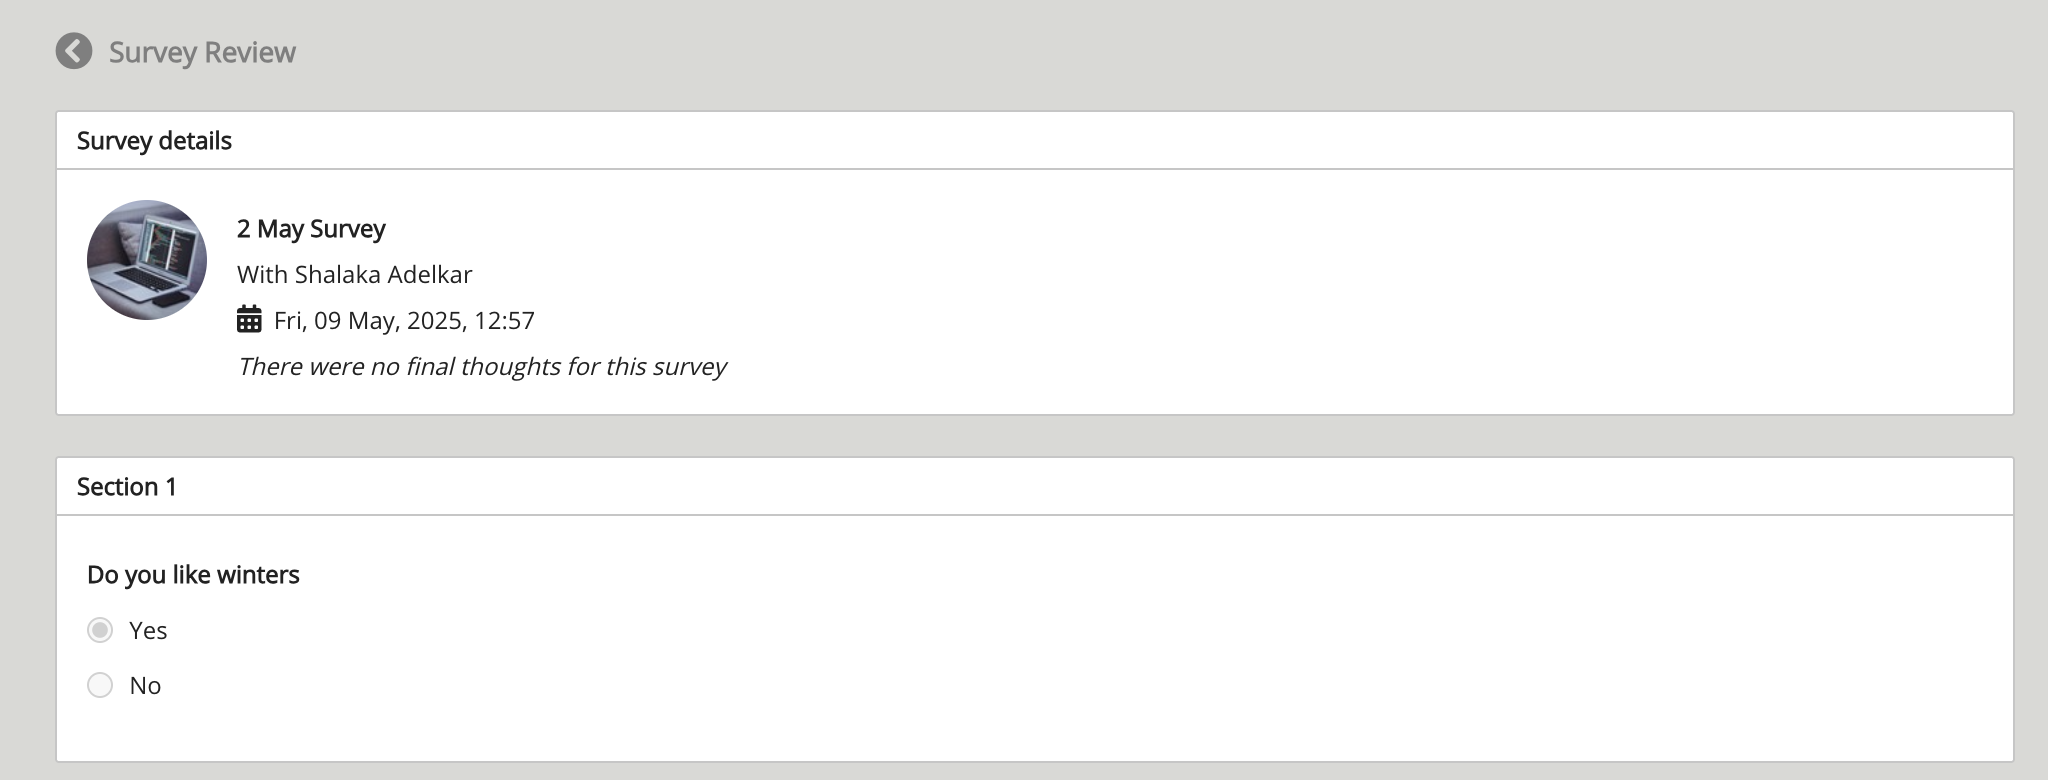Toggle the answer for winters question to No
The height and width of the screenshot is (780, 2048).
(x=99, y=685)
